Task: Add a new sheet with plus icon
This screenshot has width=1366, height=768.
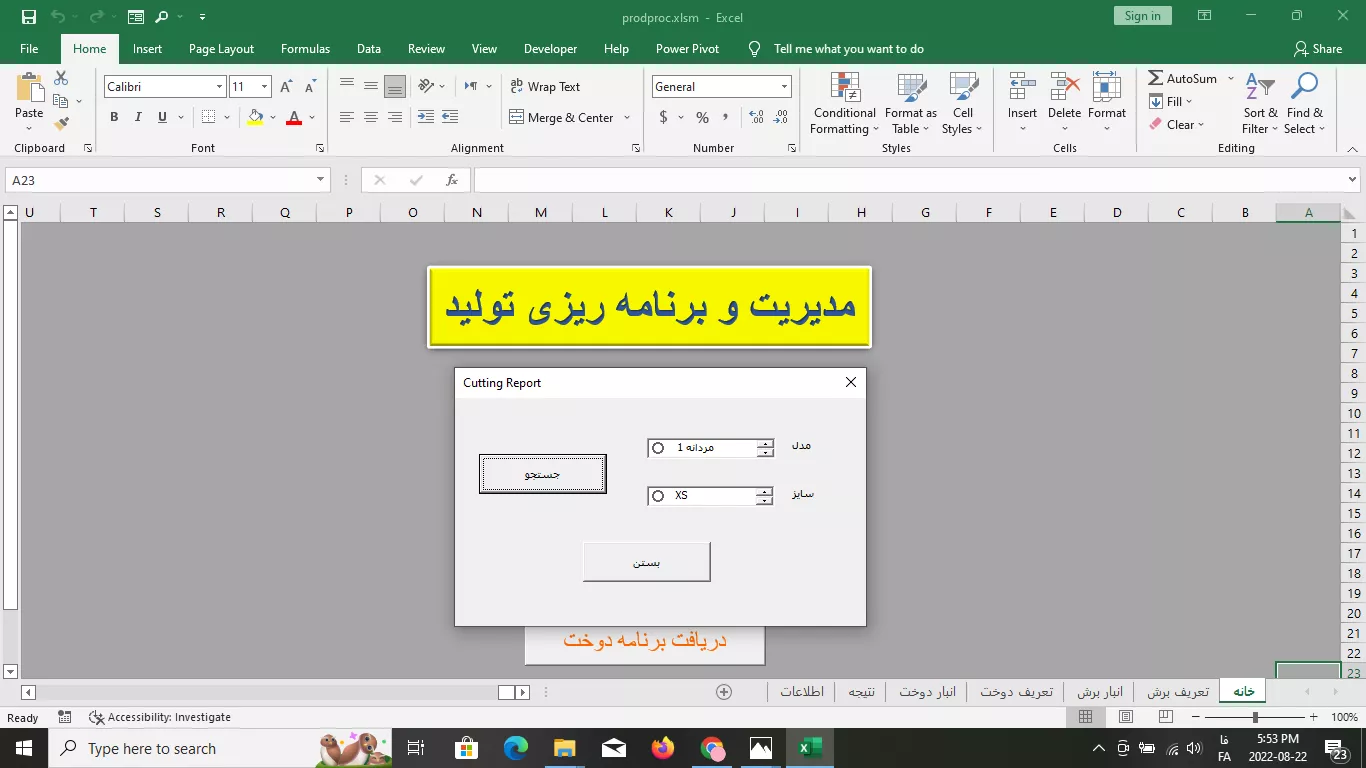Action: point(724,692)
